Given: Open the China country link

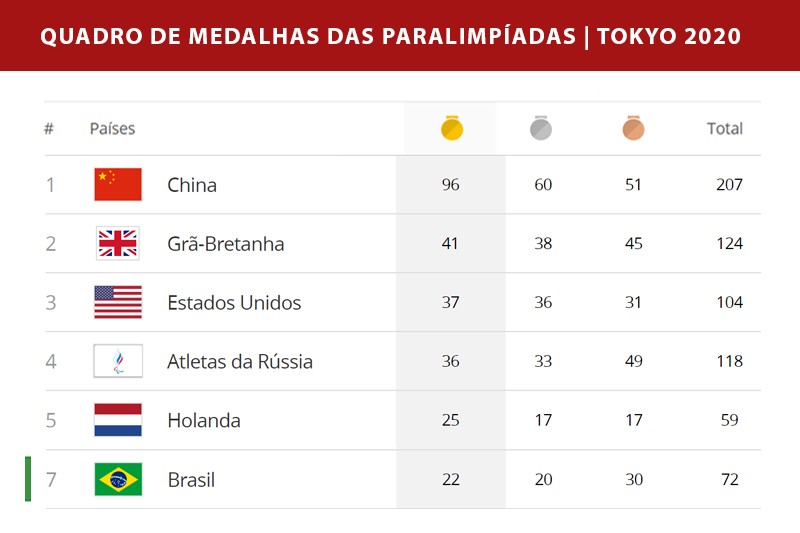Looking at the screenshot, I should click(x=192, y=185).
